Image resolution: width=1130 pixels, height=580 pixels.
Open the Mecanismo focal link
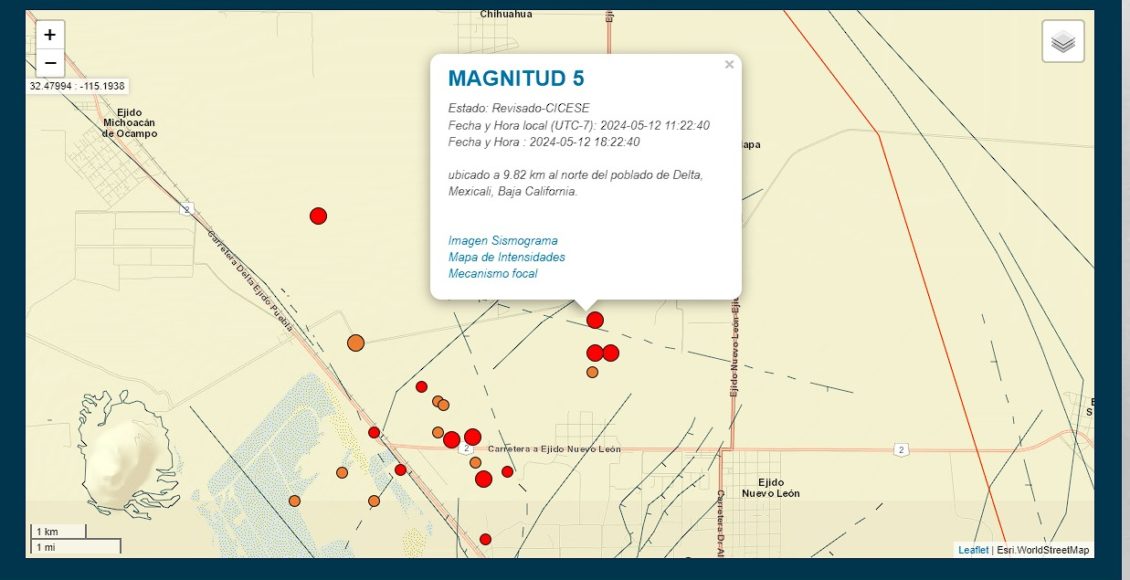tap(492, 273)
